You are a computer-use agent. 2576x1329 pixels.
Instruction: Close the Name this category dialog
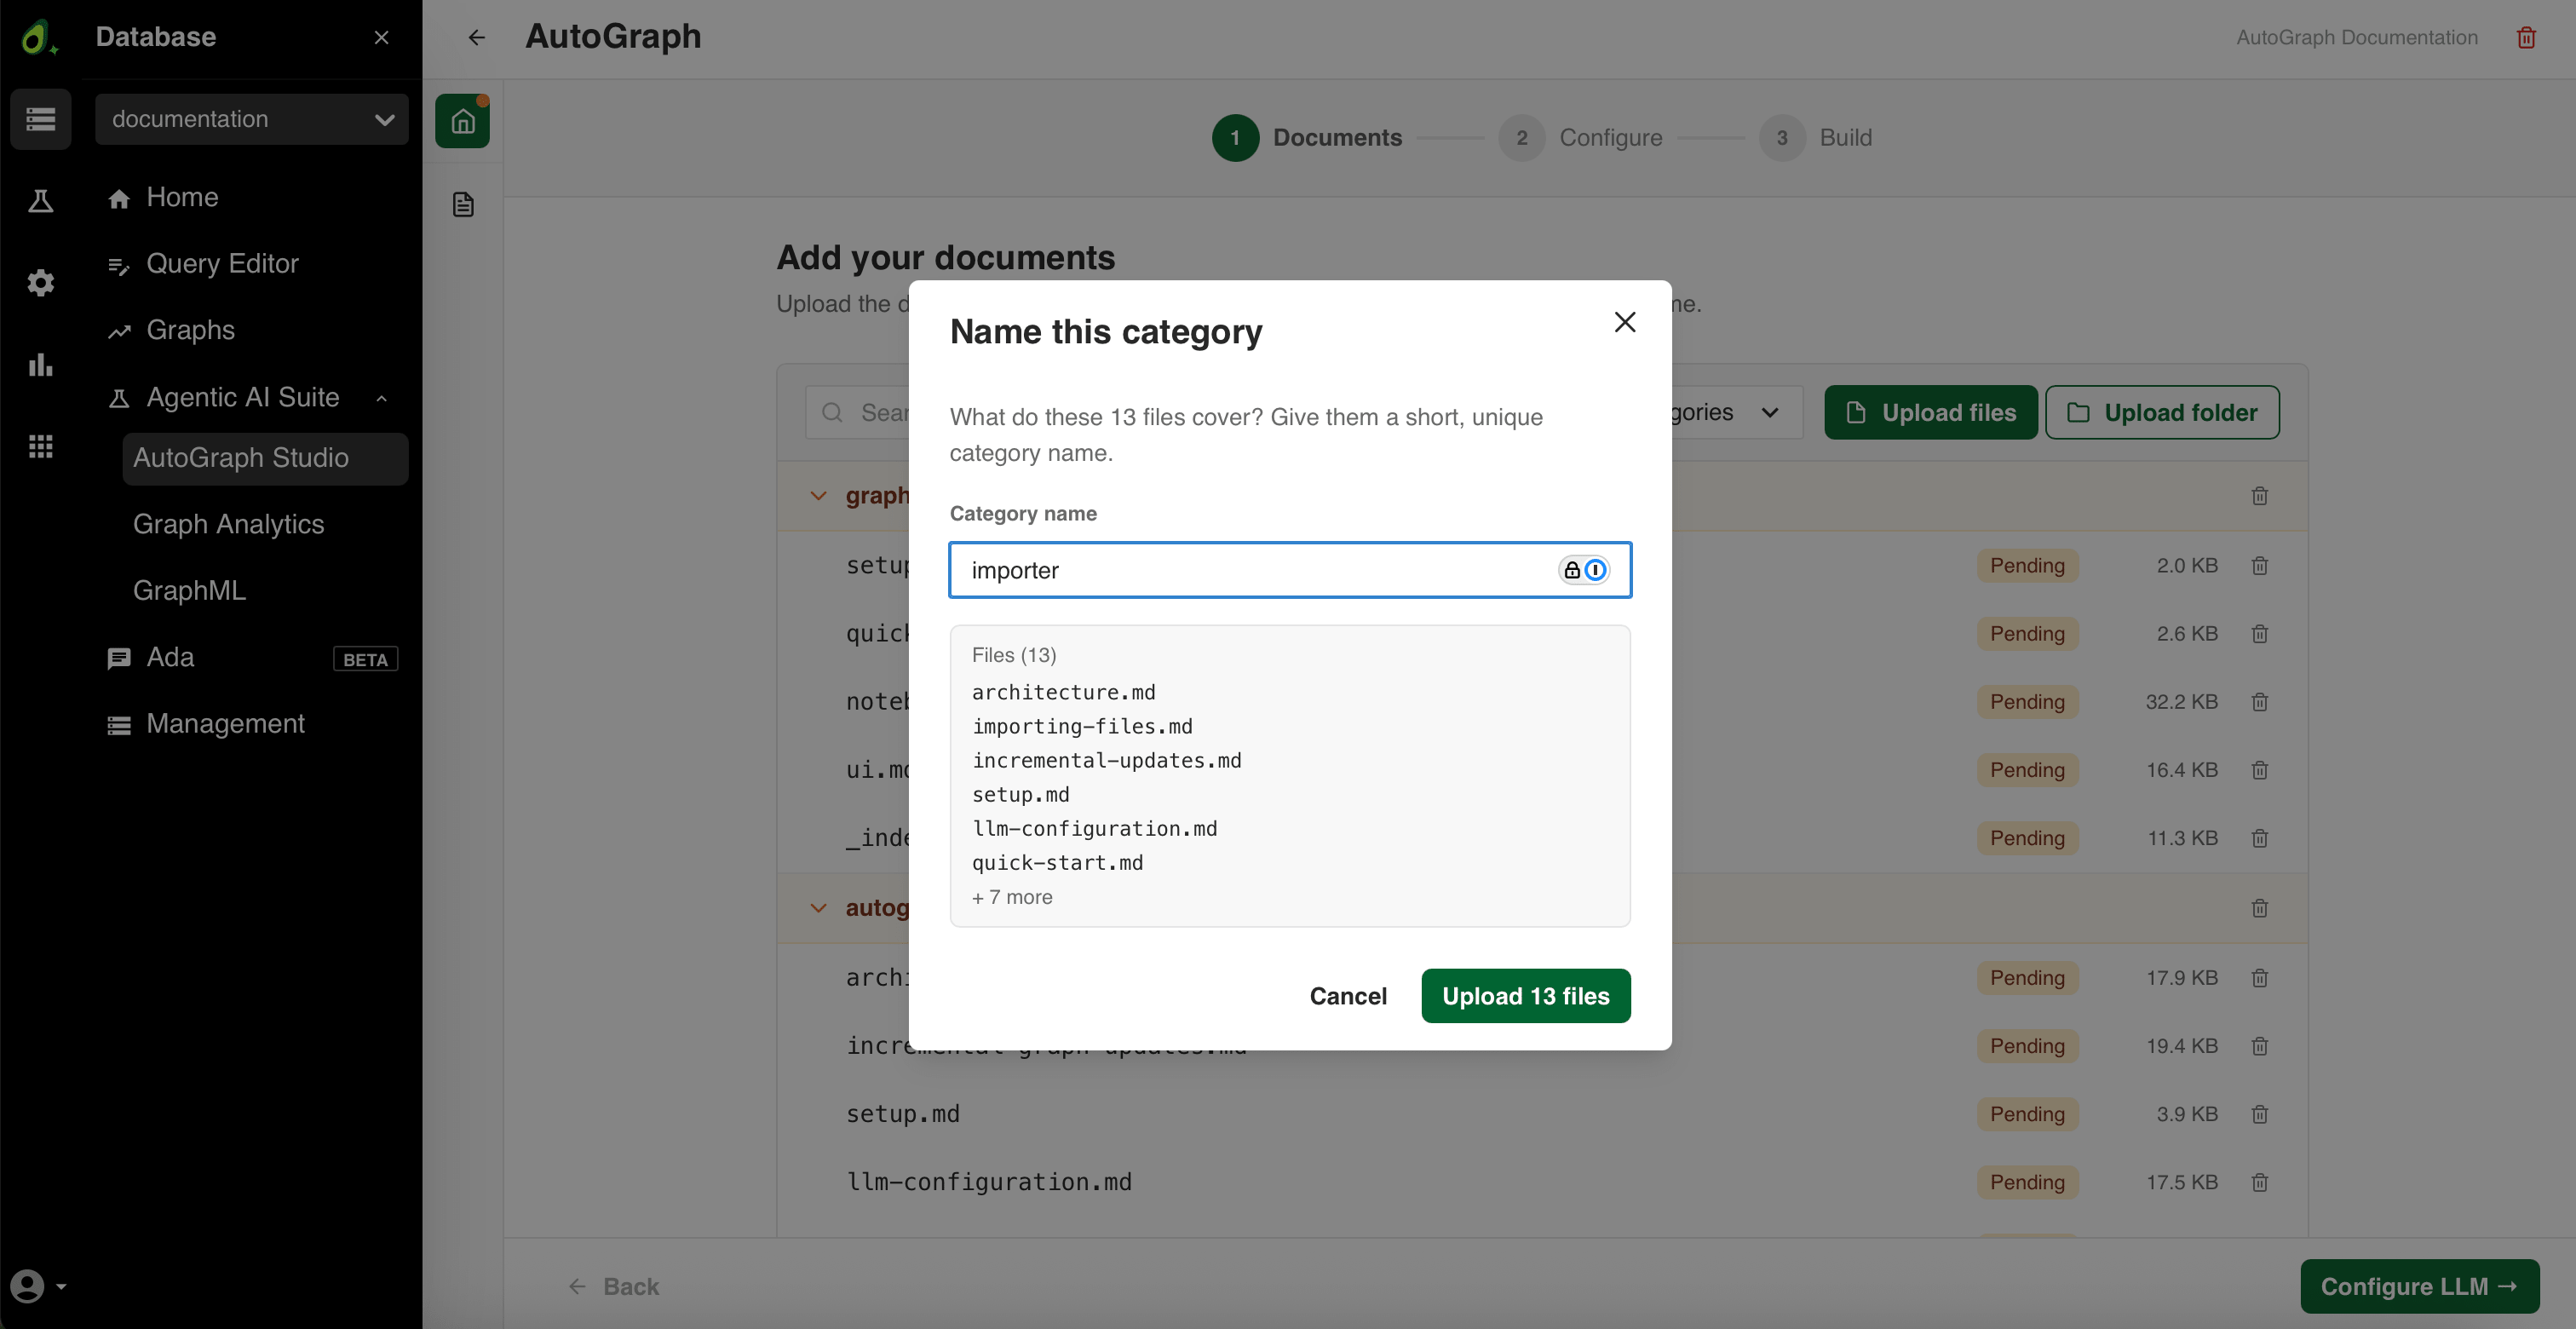pos(1624,322)
